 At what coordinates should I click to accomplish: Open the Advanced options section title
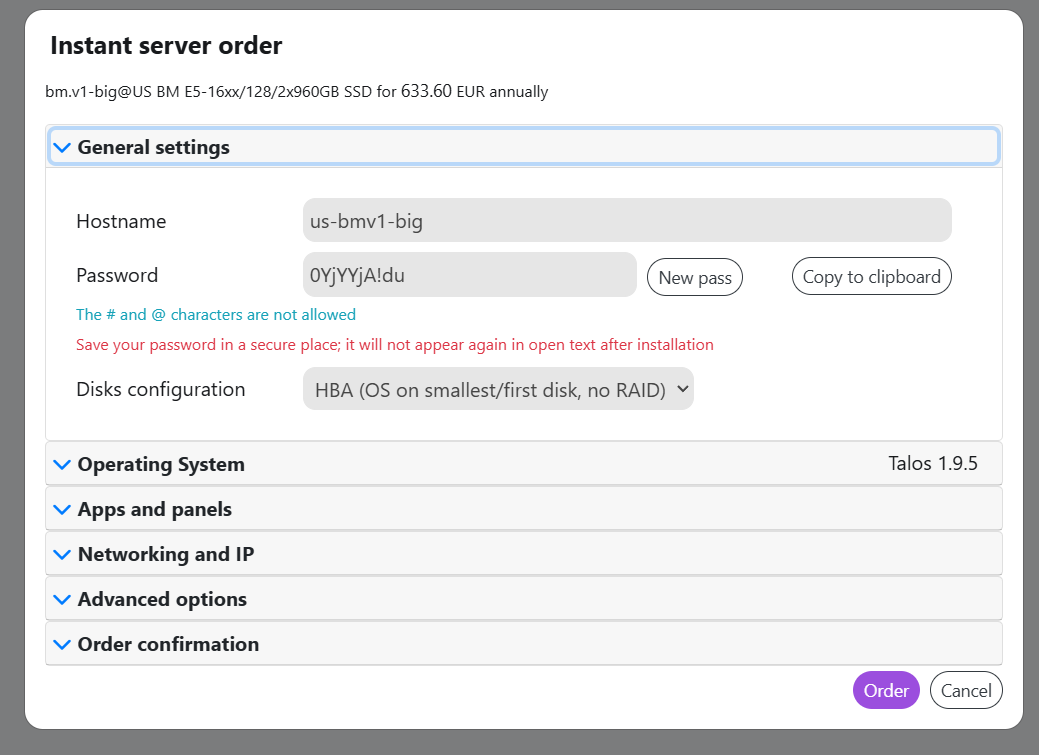[x=162, y=600]
